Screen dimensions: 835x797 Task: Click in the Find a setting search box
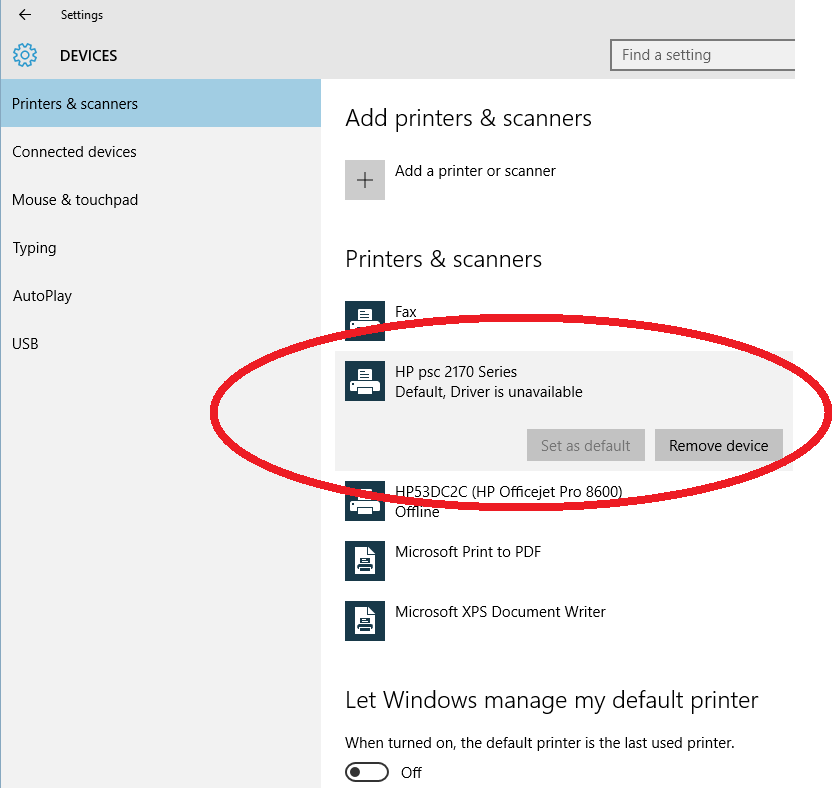[x=702, y=55]
